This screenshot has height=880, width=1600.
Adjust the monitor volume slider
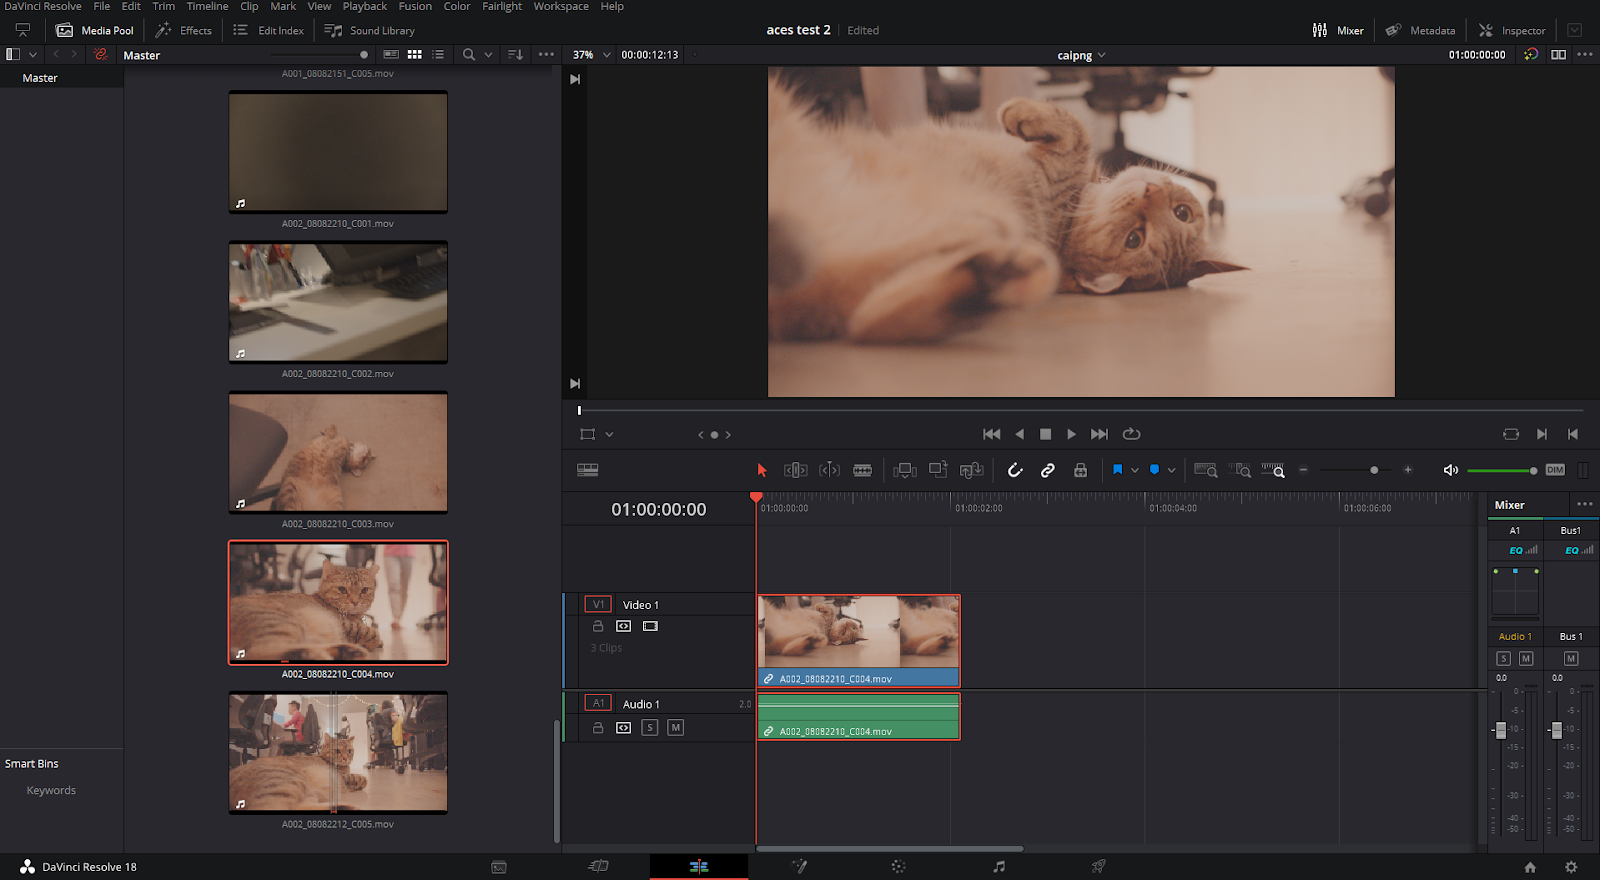(x=1501, y=470)
